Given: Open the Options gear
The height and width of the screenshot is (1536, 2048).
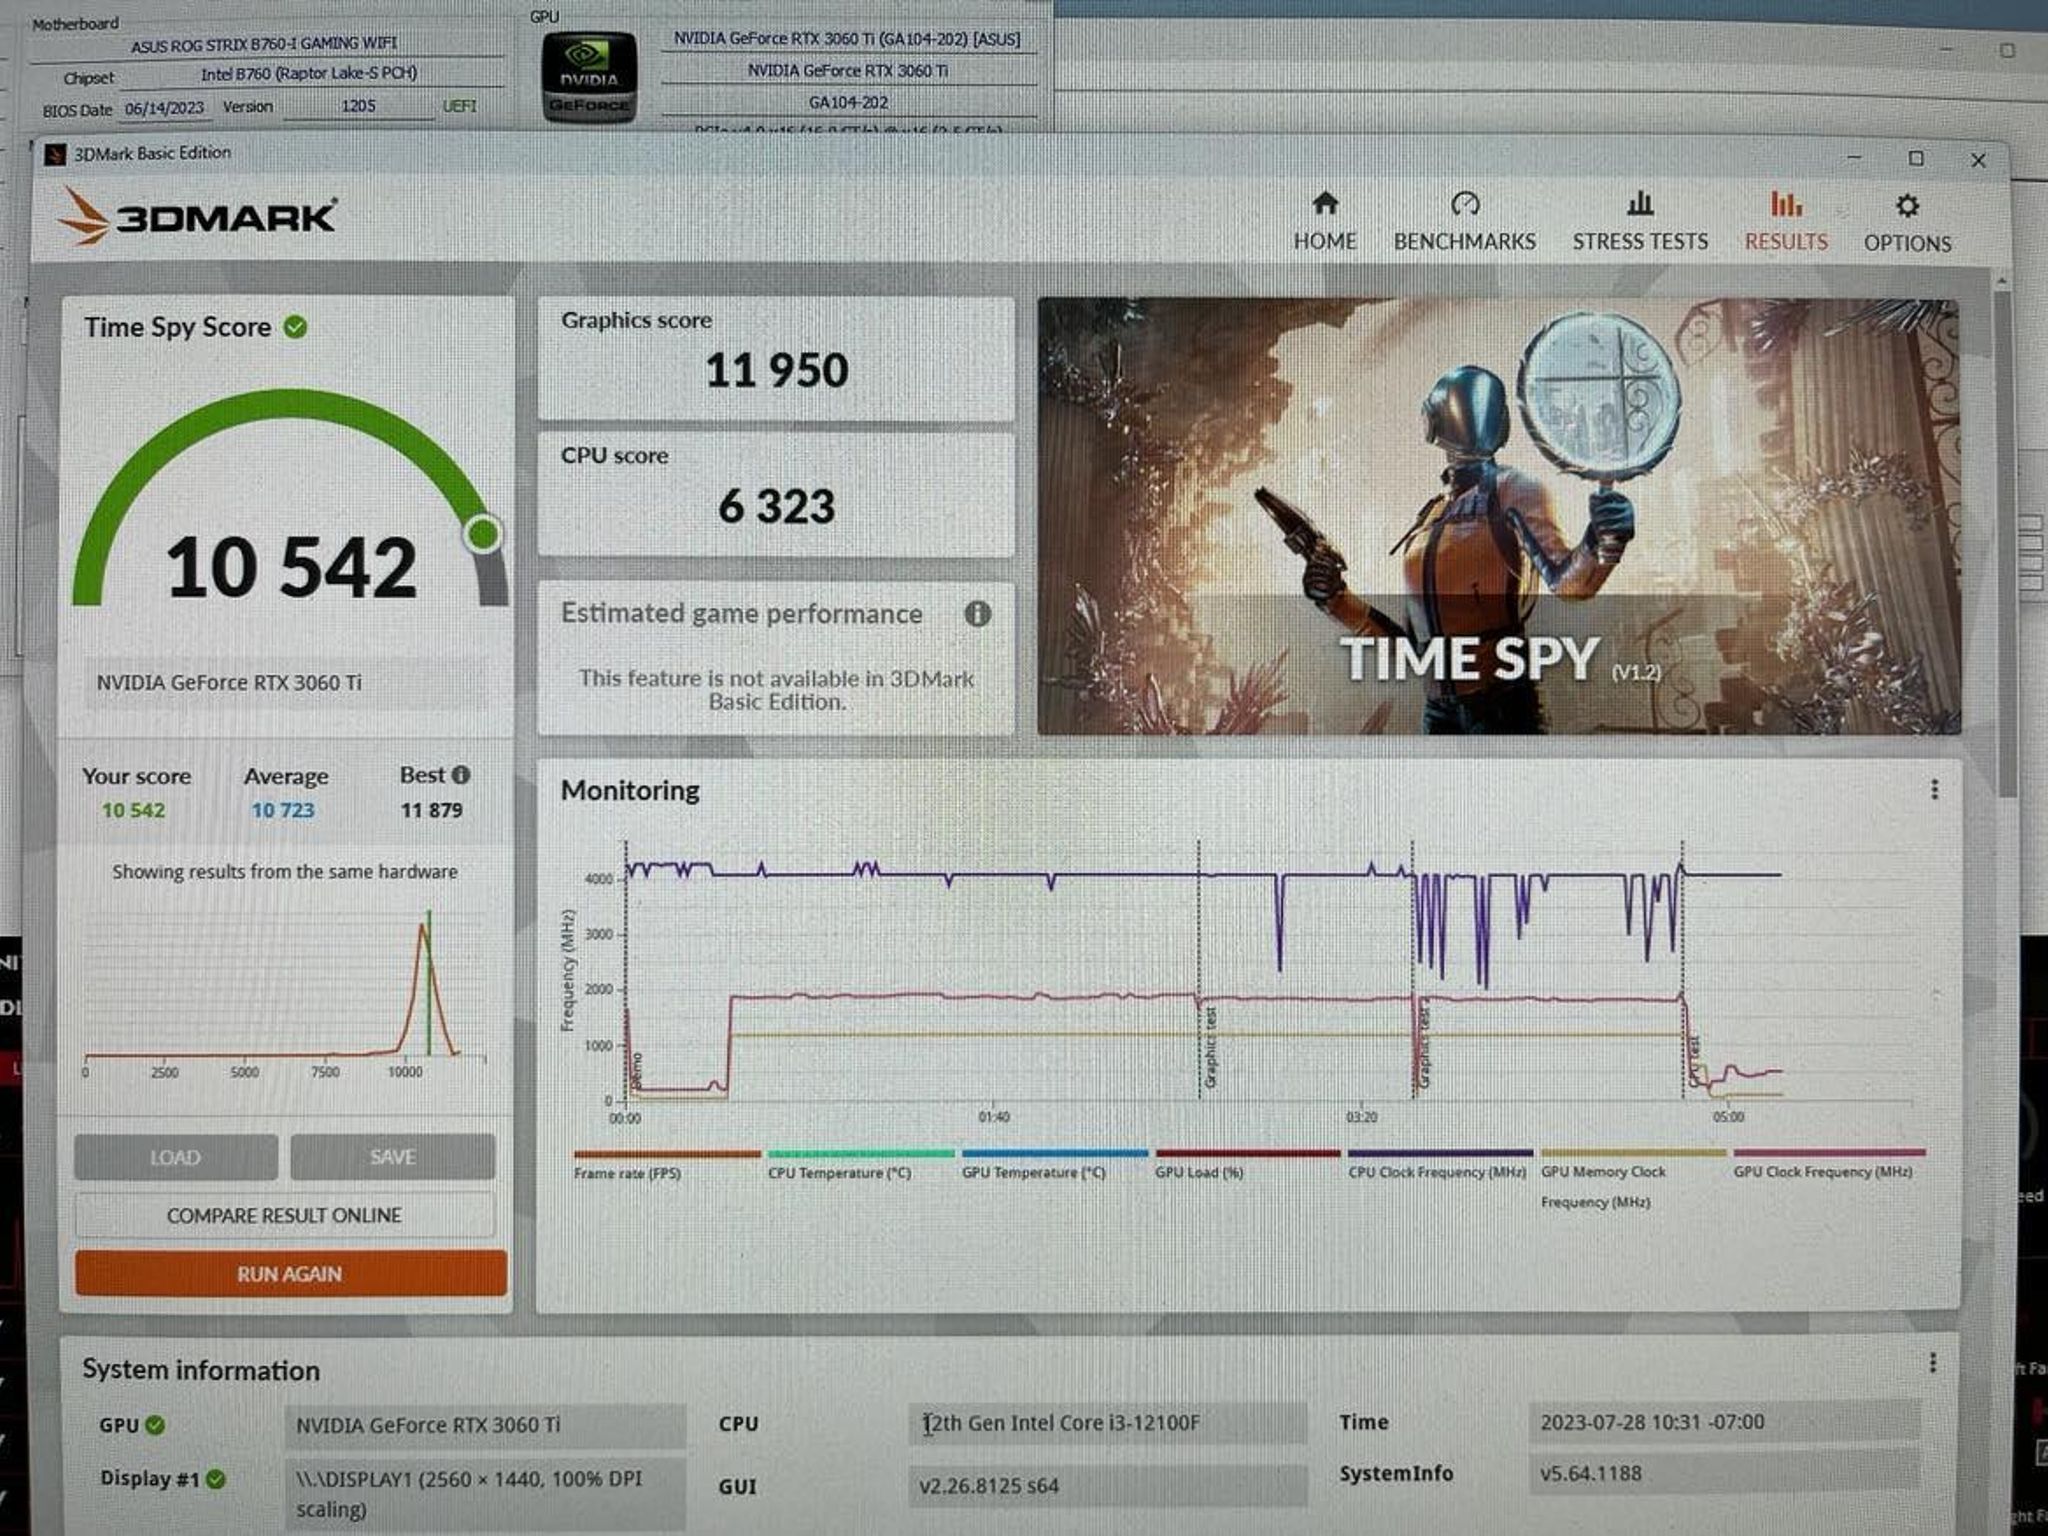Looking at the screenshot, I should point(1907,205).
